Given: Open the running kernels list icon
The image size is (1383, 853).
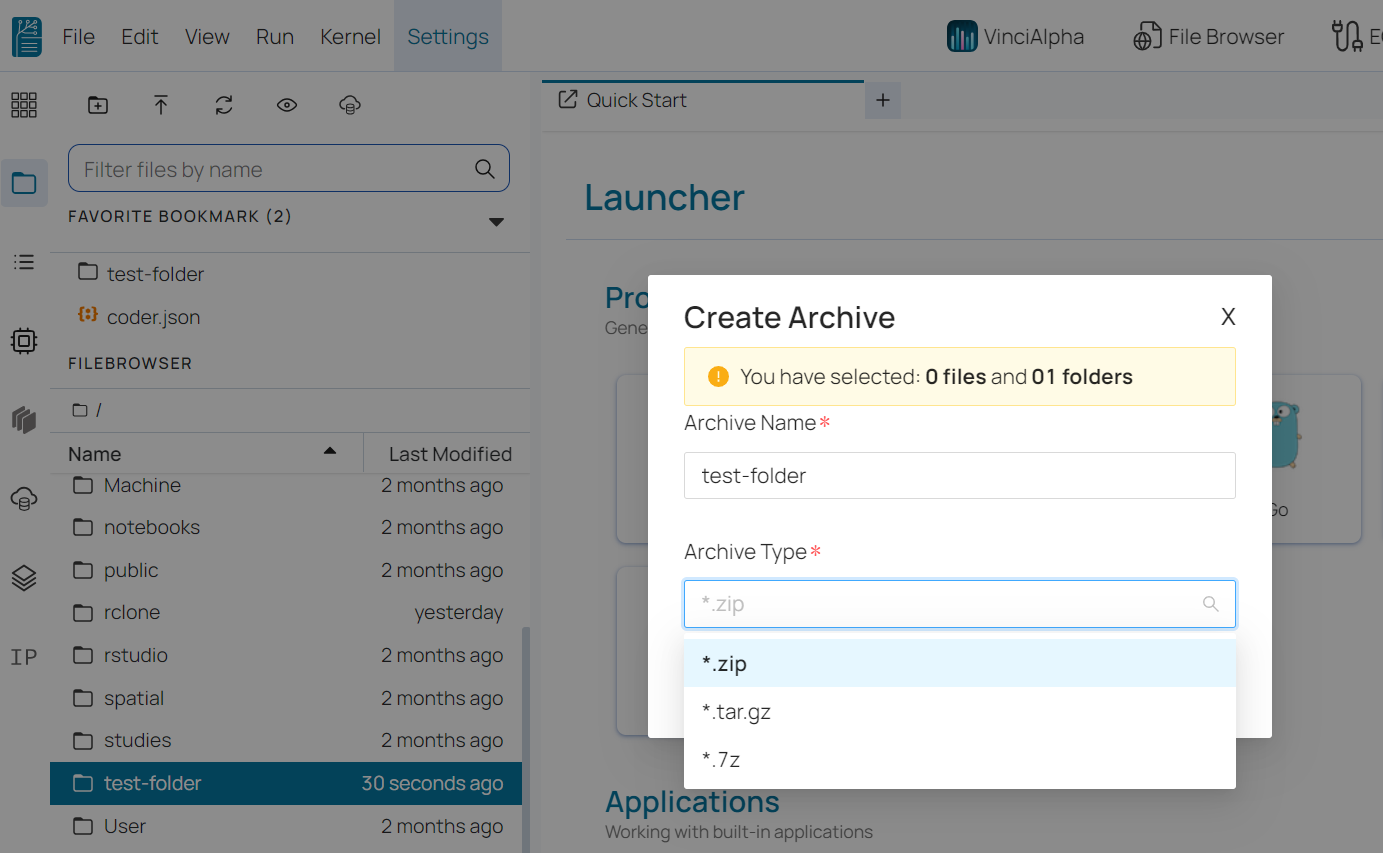Looking at the screenshot, I should tap(23, 261).
